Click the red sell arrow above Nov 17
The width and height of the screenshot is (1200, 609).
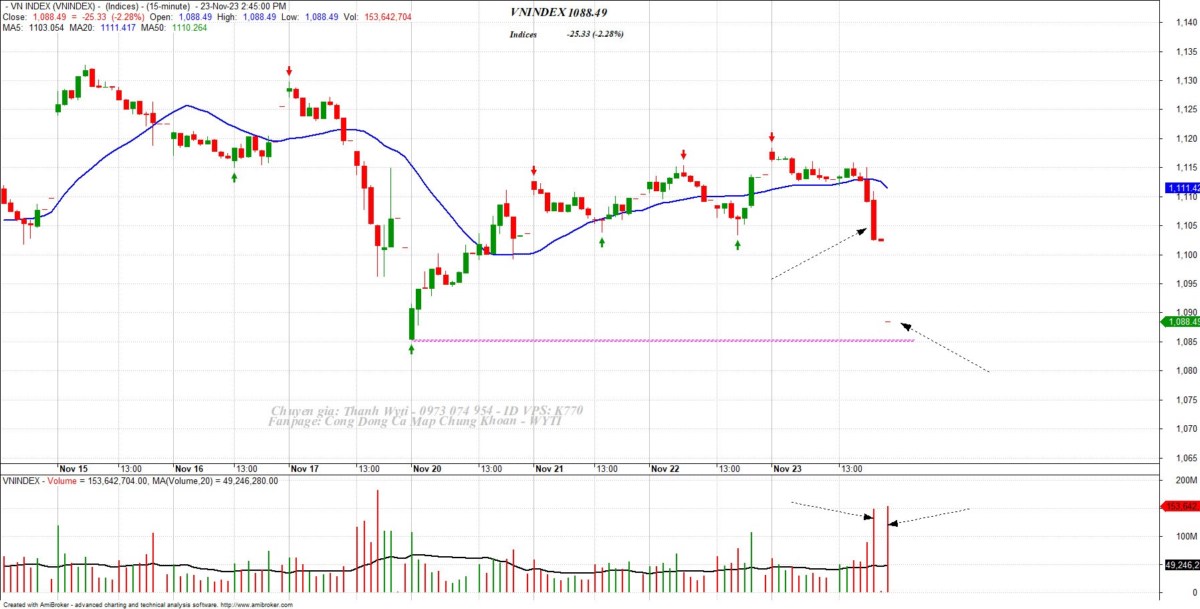click(x=289, y=70)
